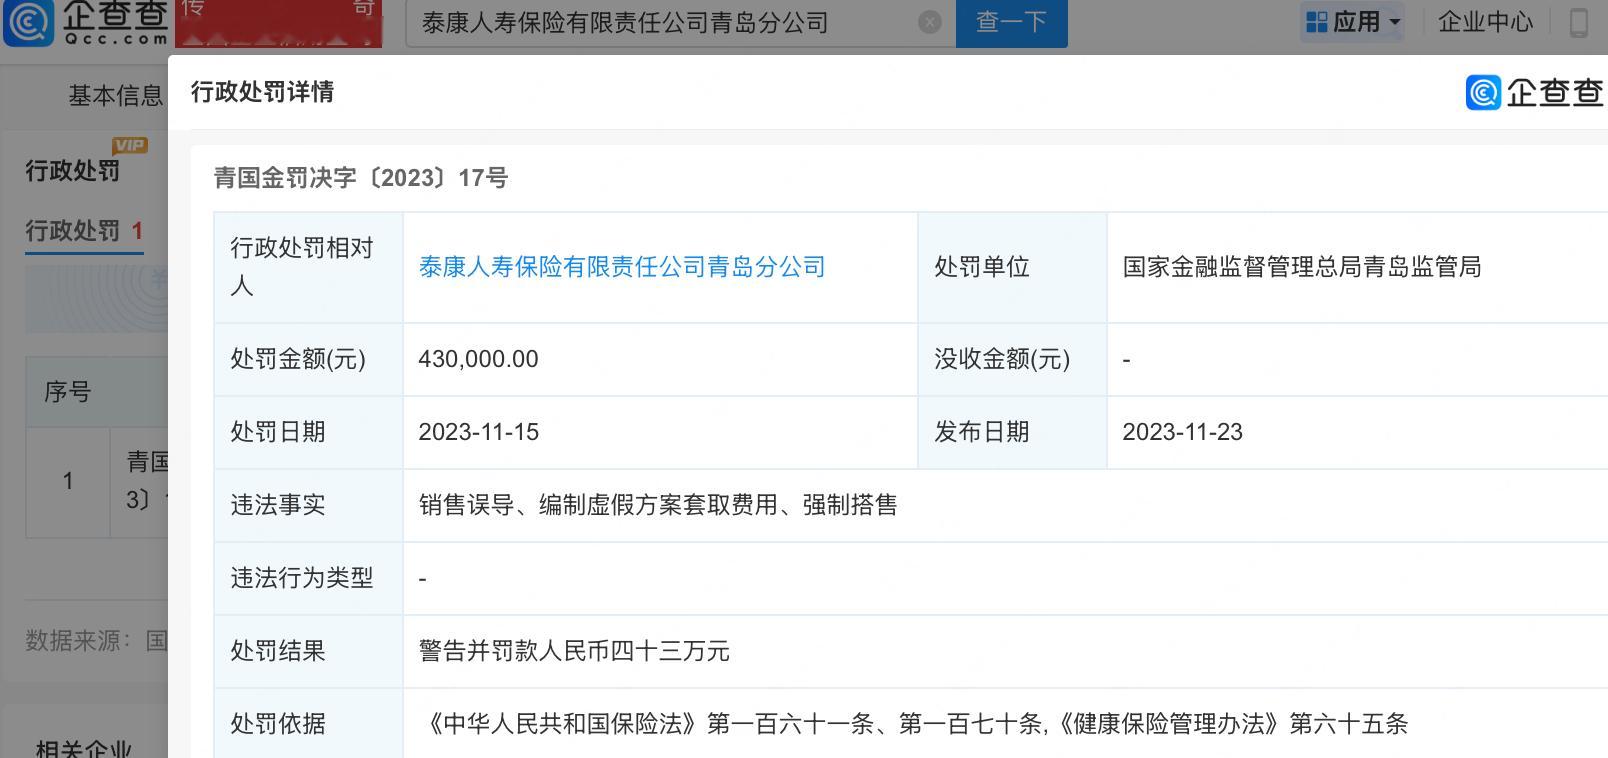1608x758 pixels.
Task: Click the document number 青国金罚决字〔2023〕17号
Action: pos(361,178)
